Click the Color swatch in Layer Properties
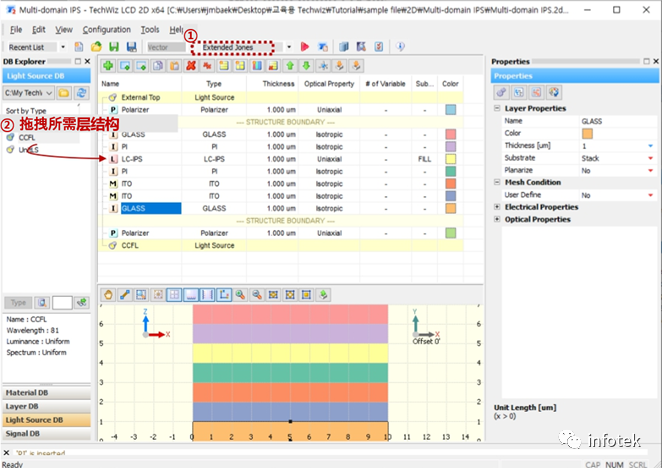 [587, 133]
